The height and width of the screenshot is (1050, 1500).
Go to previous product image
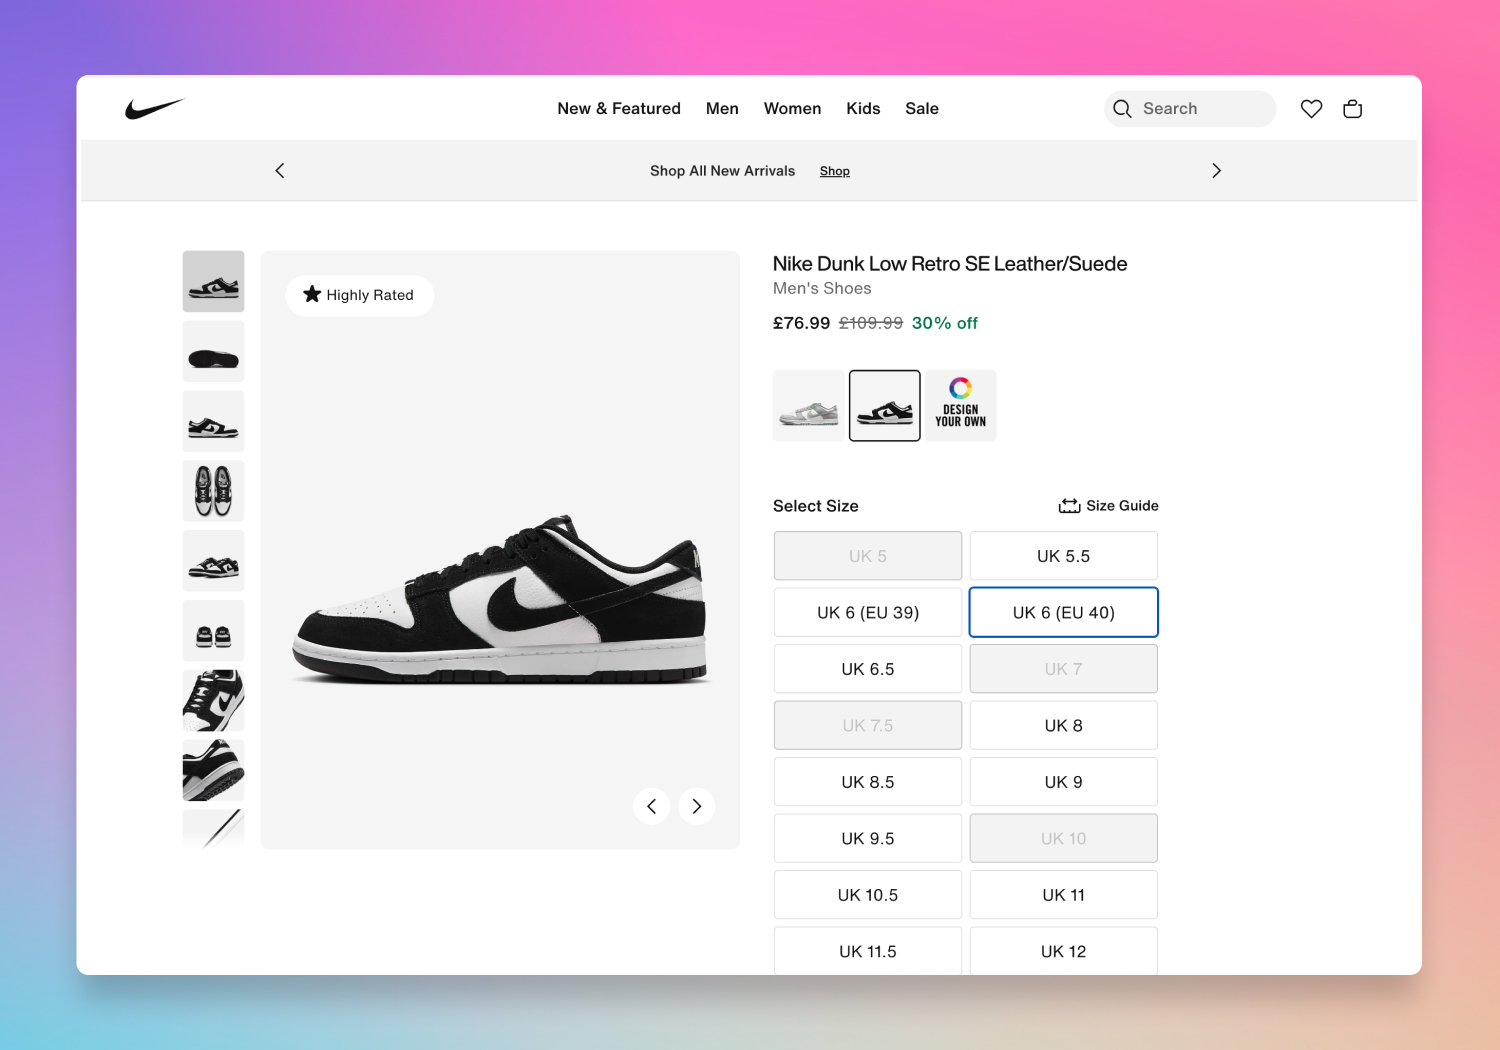(652, 806)
